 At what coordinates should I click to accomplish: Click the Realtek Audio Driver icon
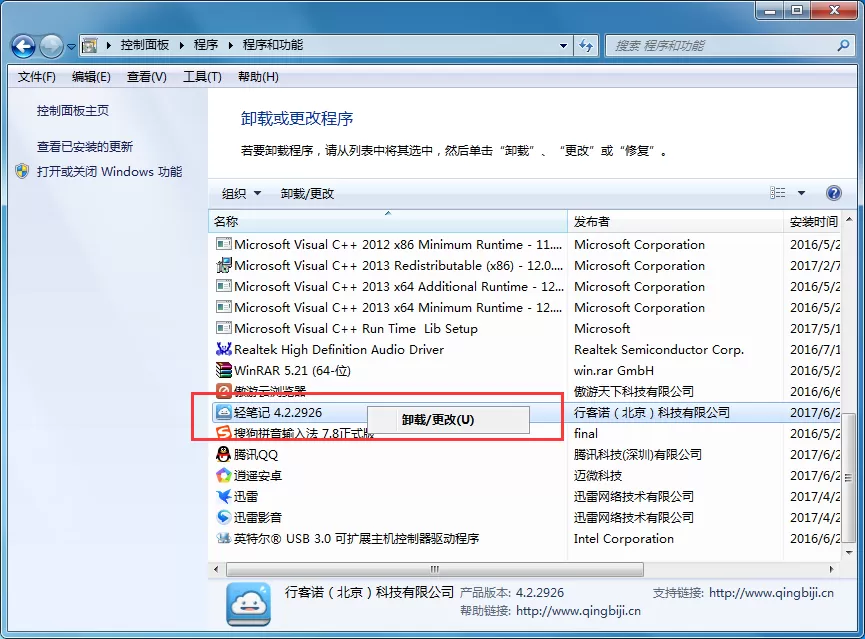tap(223, 349)
